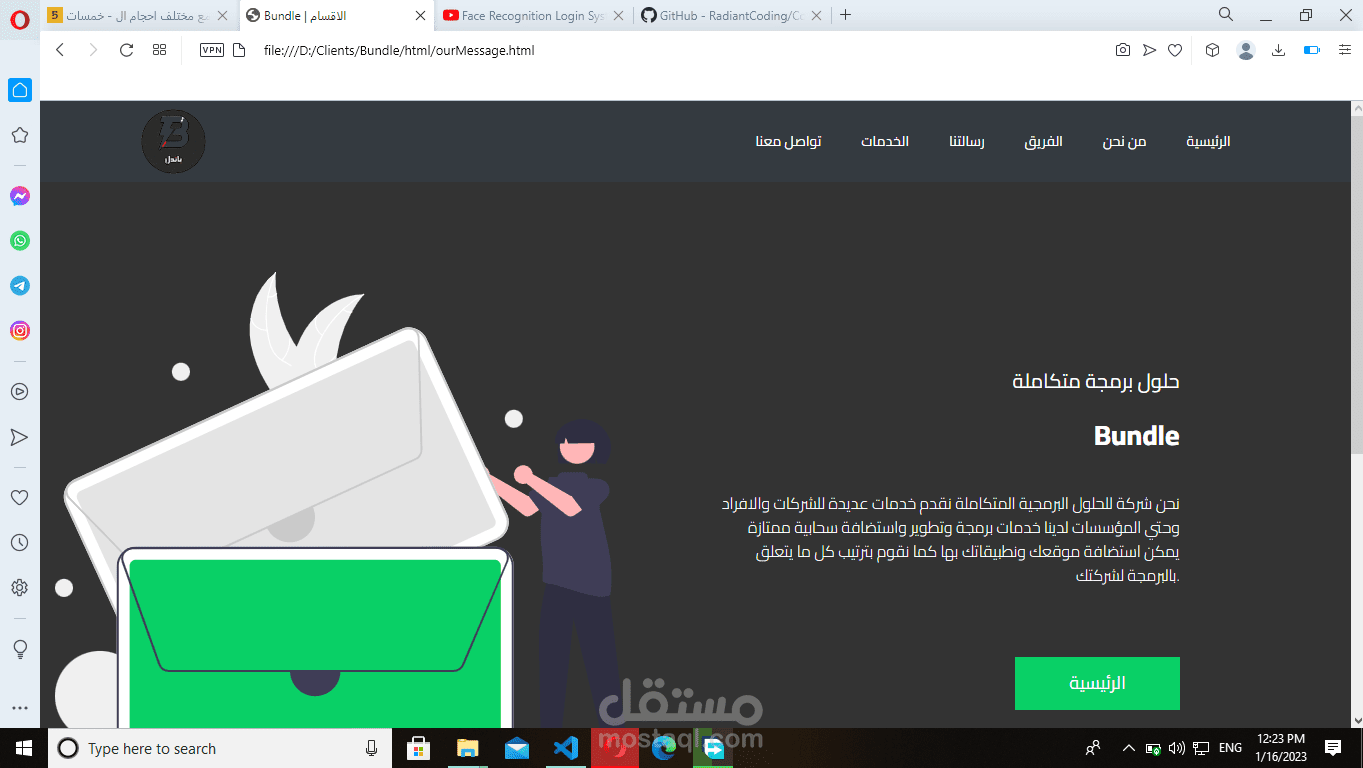Toggle the battery saver icon in toolbar

click(1312, 50)
